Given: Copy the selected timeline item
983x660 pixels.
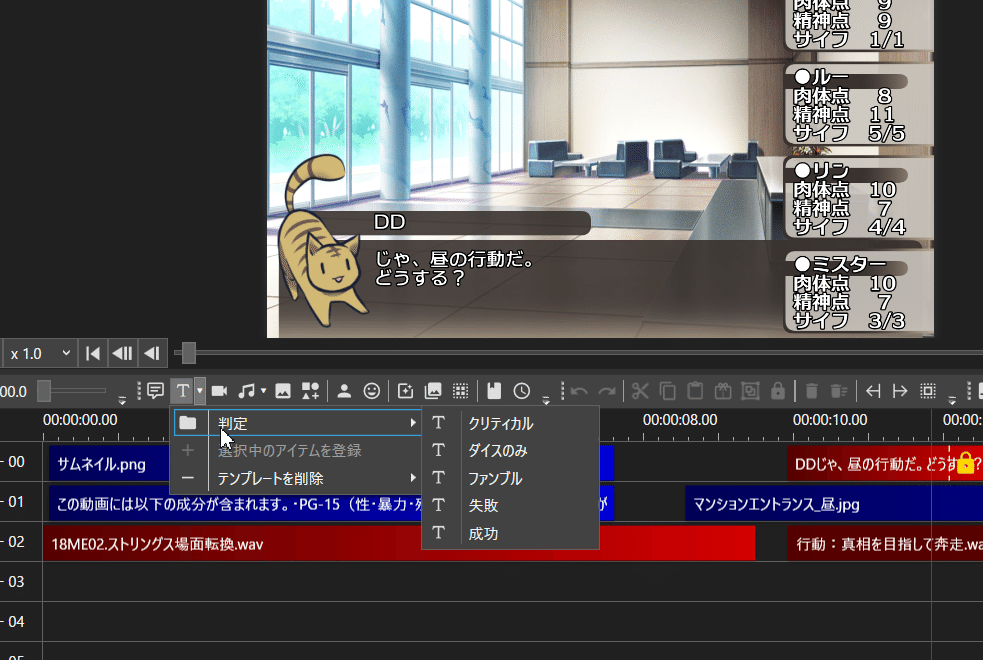Looking at the screenshot, I should [x=668, y=391].
